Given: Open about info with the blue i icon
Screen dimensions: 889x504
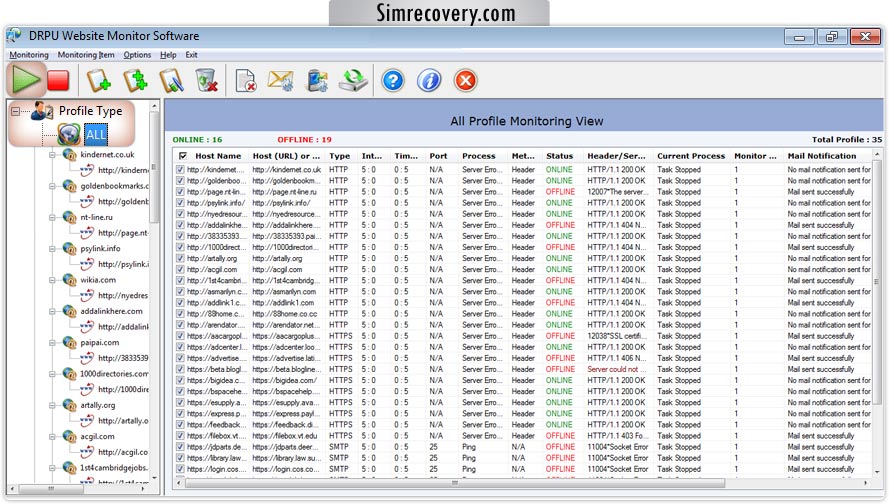Looking at the screenshot, I should pyautogui.click(x=429, y=81).
